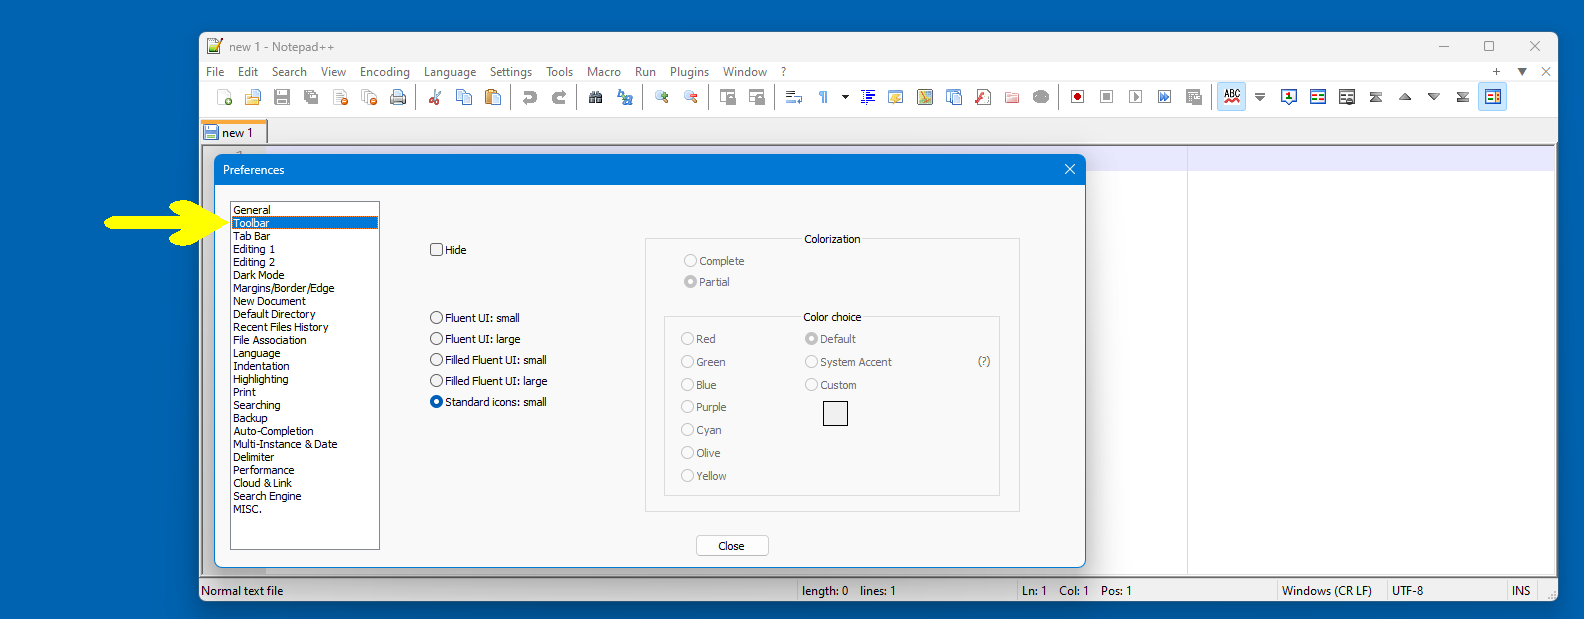Choose the System Accent color radio
The width and height of the screenshot is (1584, 619).
tap(811, 362)
